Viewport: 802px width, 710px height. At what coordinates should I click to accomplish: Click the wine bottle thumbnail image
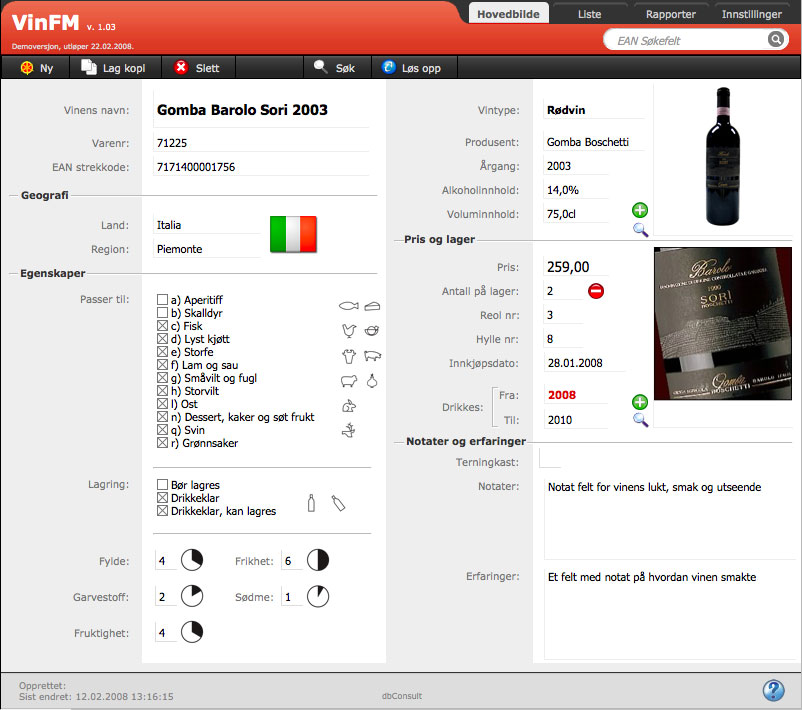pyautogui.click(x=722, y=156)
